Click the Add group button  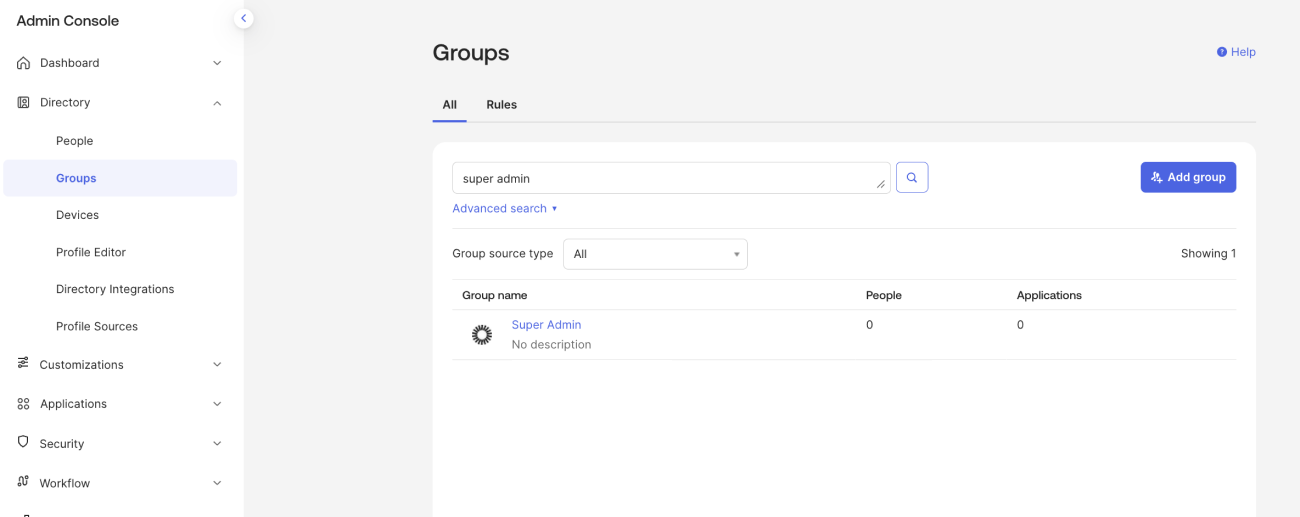click(x=1188, y=177)
